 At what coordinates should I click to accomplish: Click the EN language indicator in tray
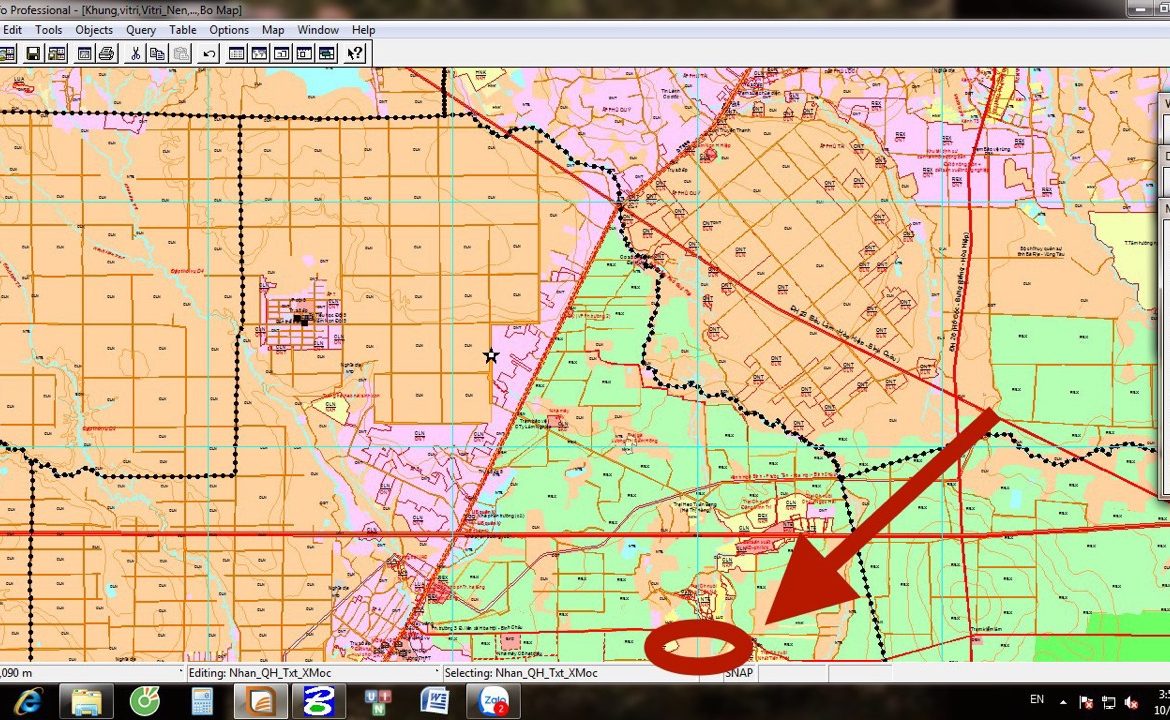1036,699
